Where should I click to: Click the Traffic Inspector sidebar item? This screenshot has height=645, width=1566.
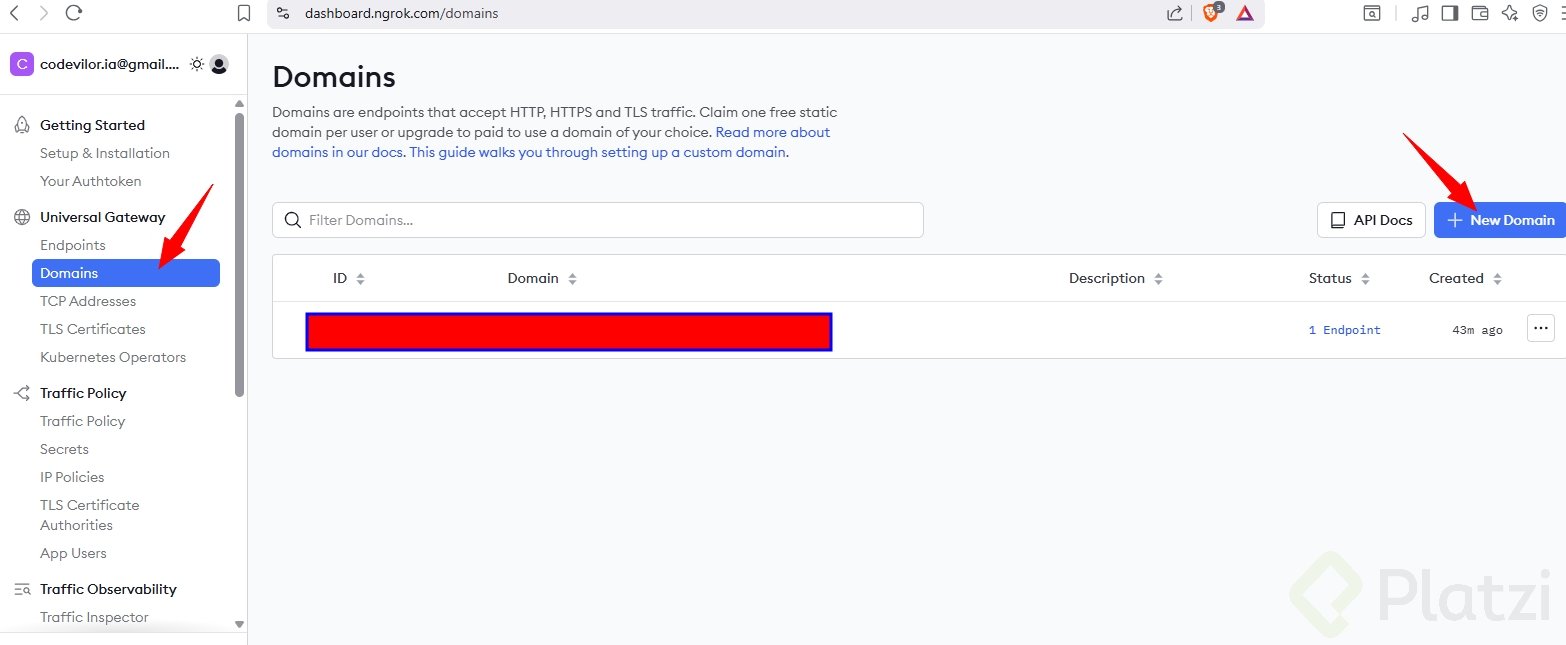(94, 617)
